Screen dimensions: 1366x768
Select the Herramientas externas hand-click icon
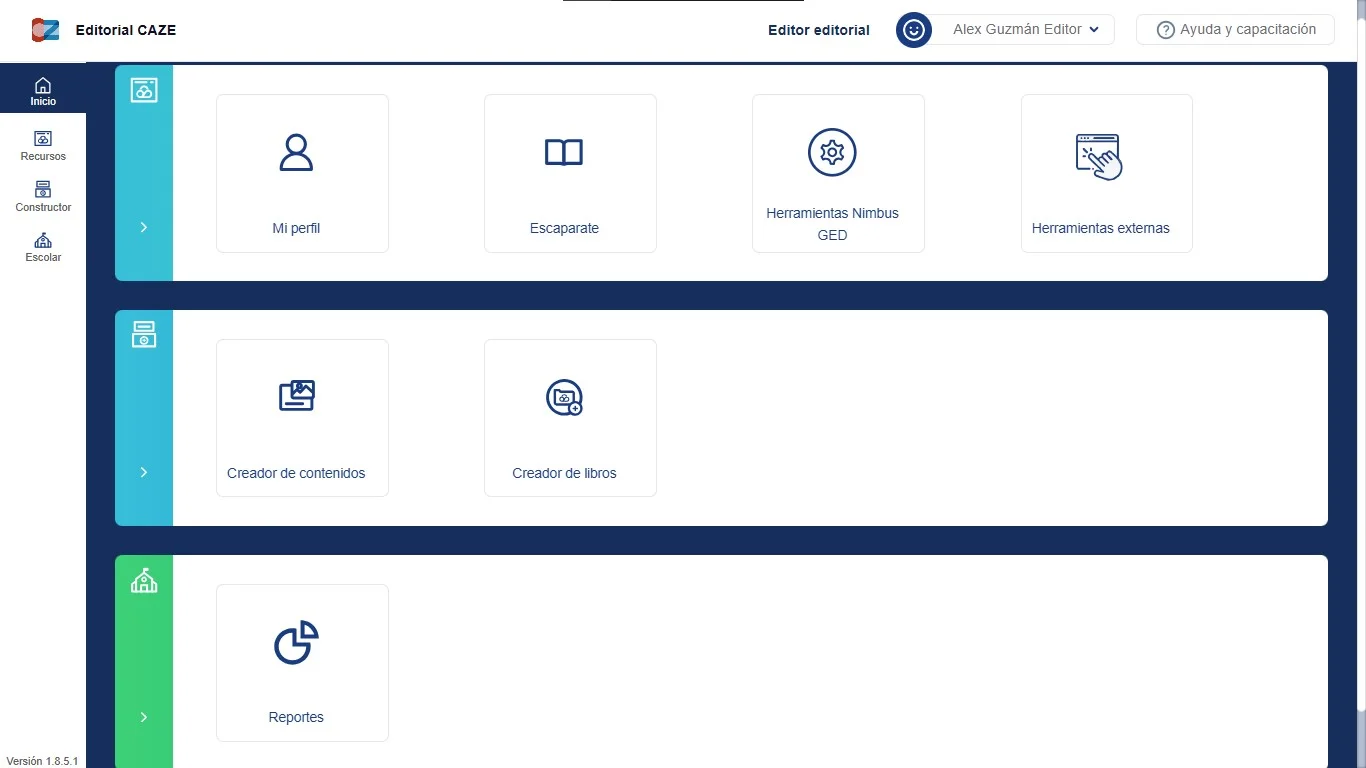(x=1099, y=157)
